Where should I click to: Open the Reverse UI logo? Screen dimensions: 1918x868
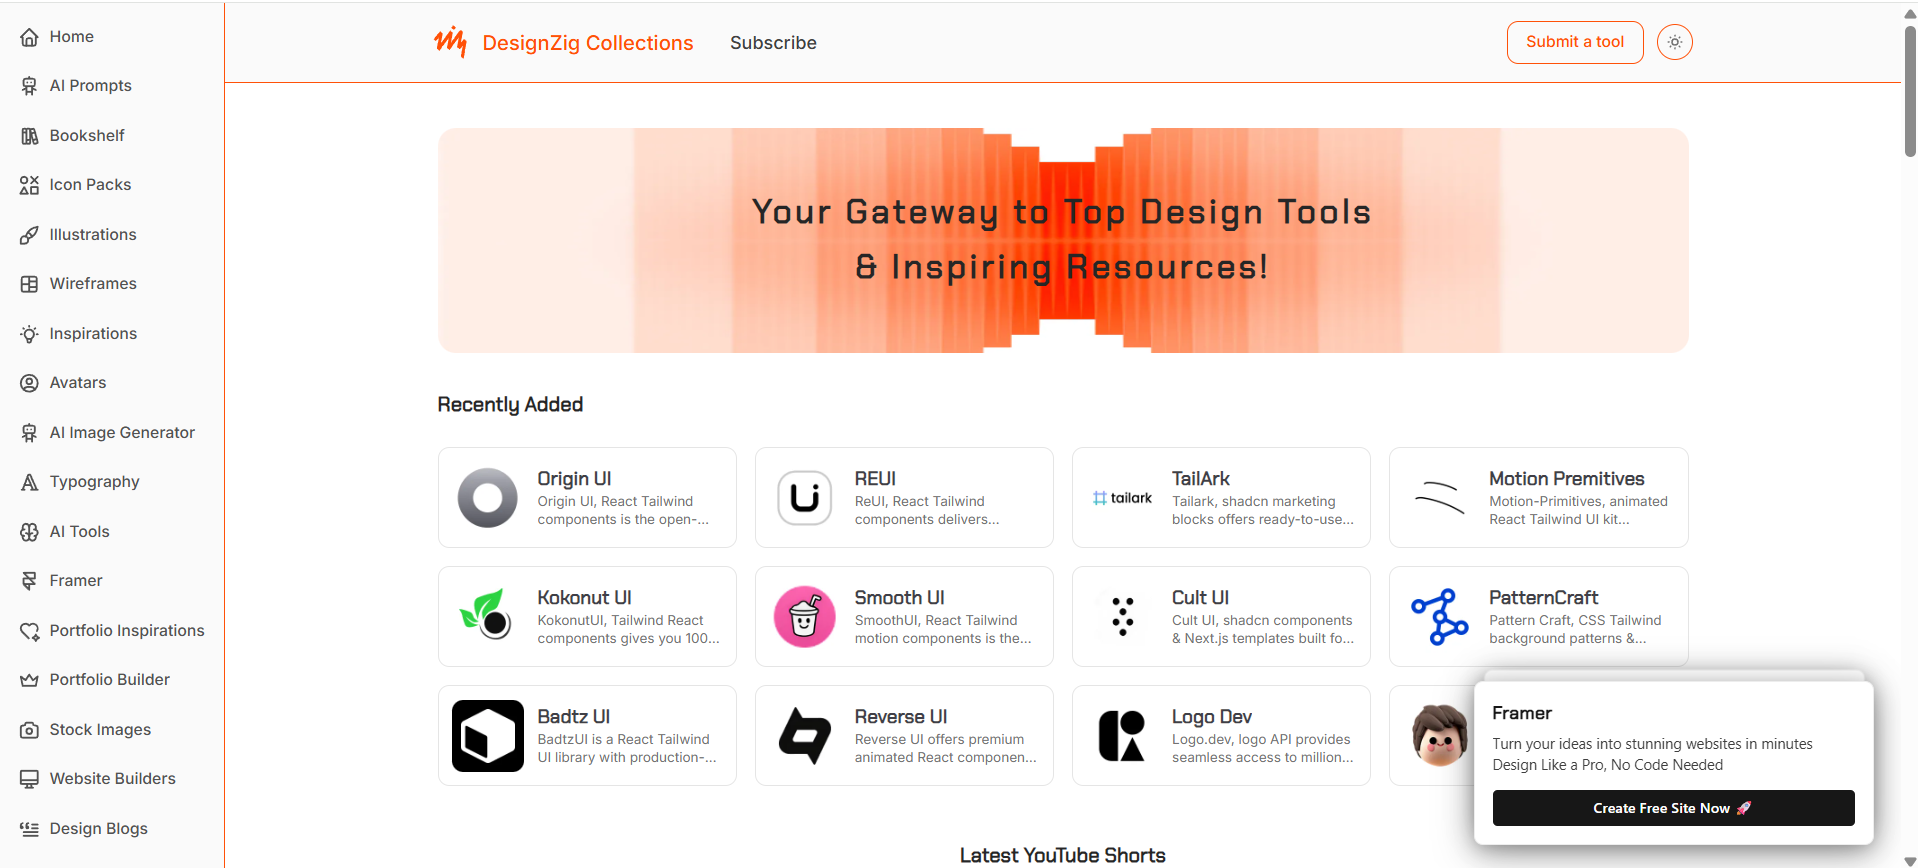(804, 736)
